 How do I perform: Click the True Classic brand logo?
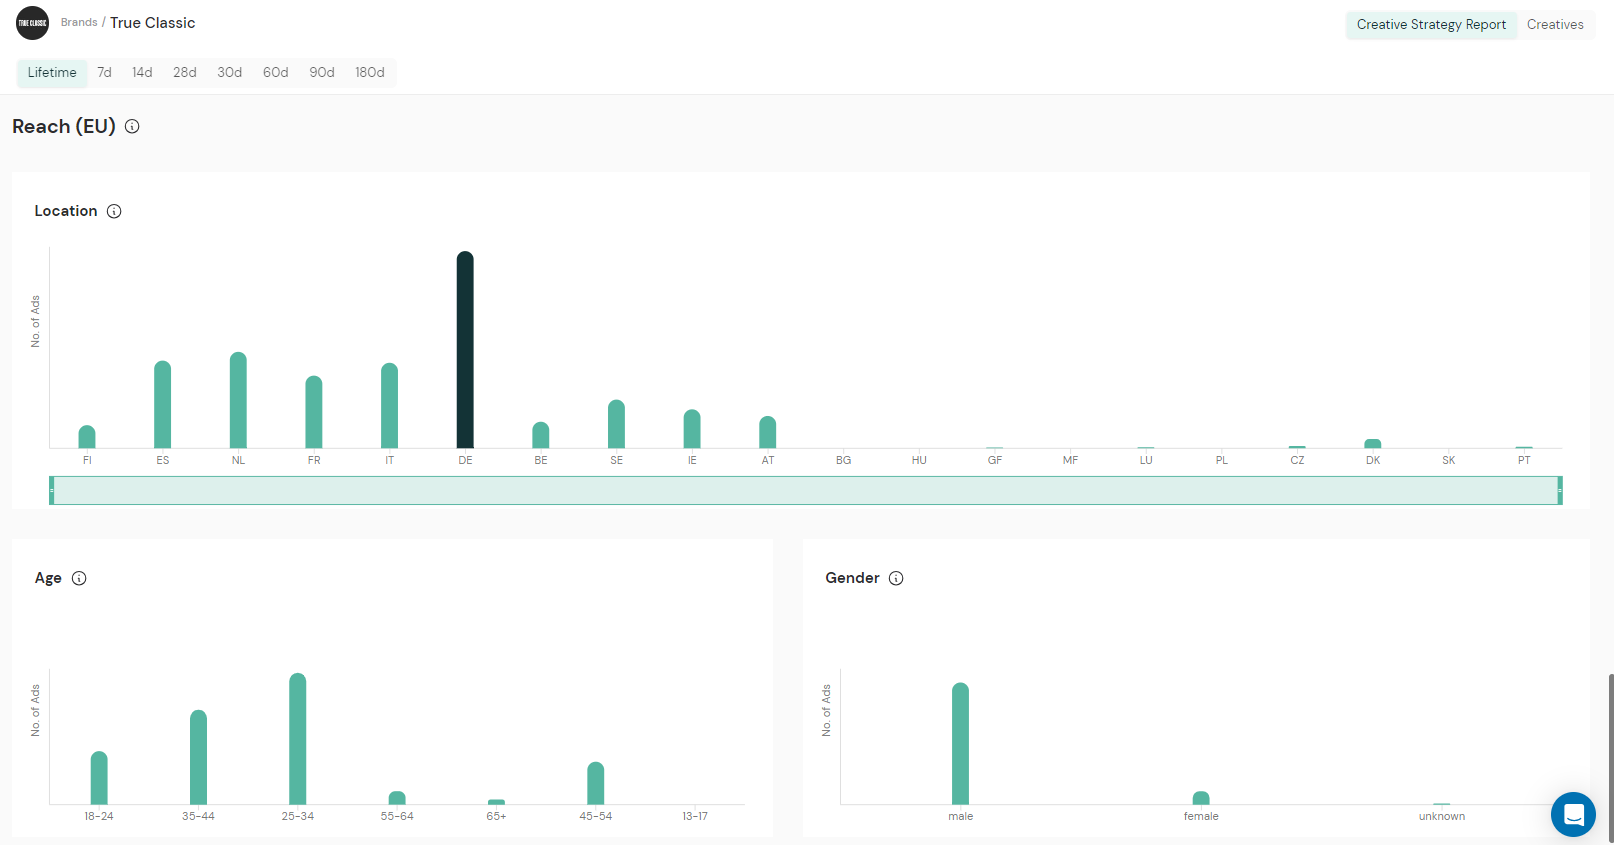[x=32, y=23]
